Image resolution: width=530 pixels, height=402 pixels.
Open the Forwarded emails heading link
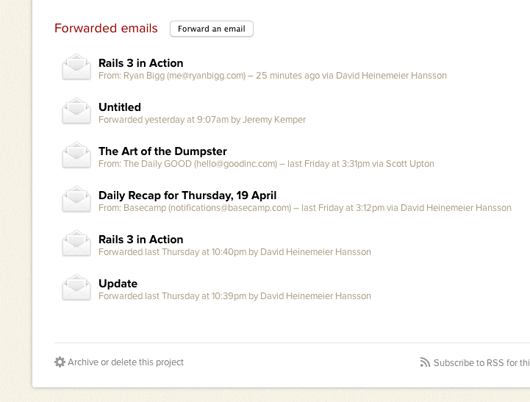point(106,28)
